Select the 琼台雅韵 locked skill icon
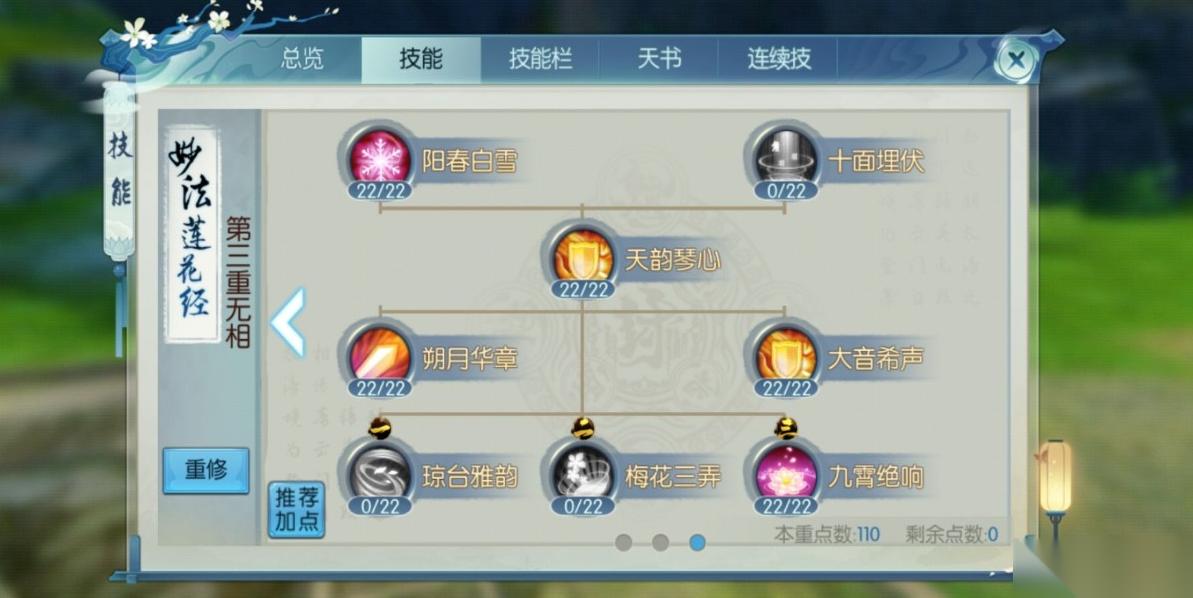1193x598 pixels. [x=380, y=475]
